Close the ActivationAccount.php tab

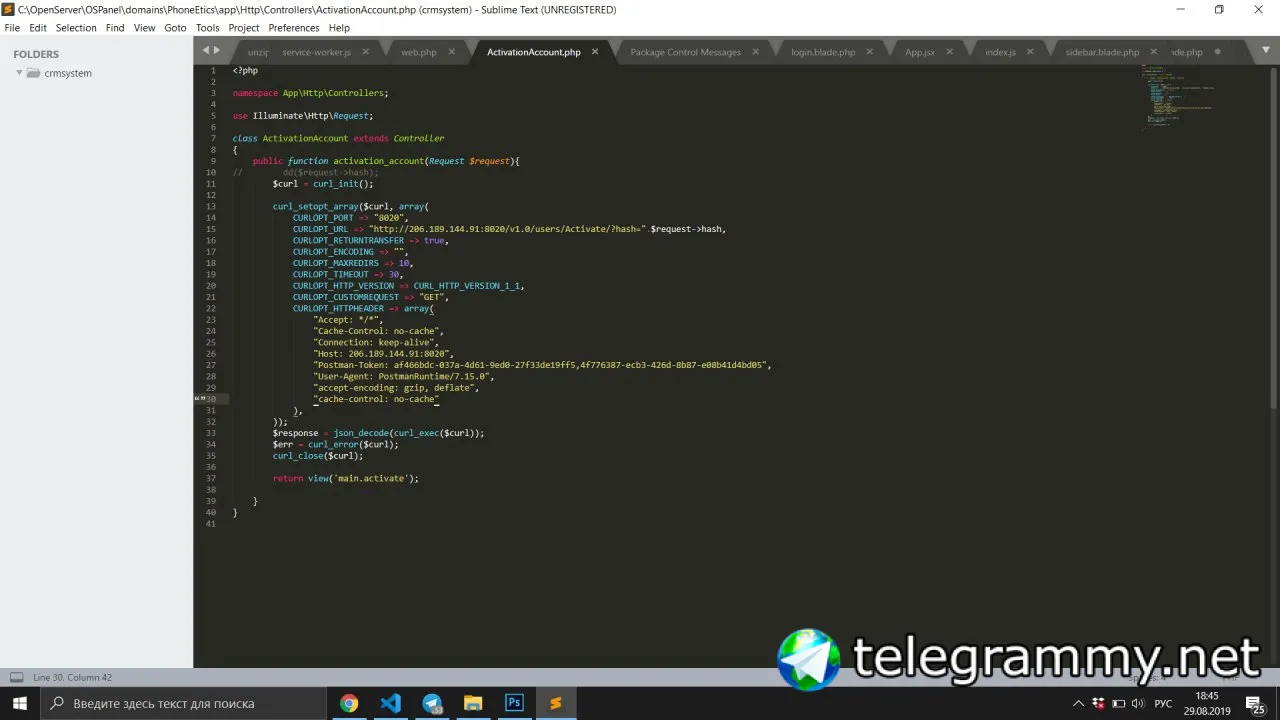(x=595, y=51)
